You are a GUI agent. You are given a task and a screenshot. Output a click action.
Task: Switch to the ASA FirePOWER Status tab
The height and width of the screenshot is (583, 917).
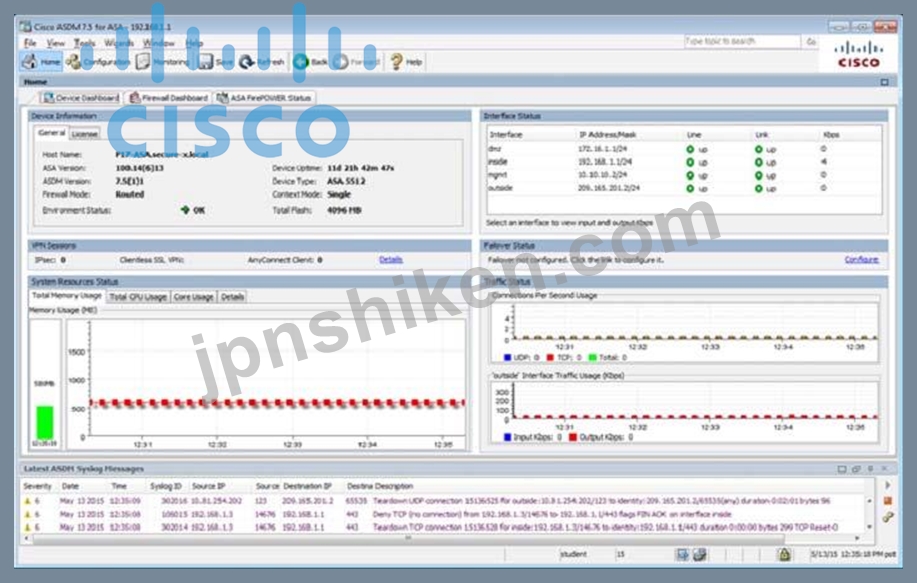[x=264, y=98]
